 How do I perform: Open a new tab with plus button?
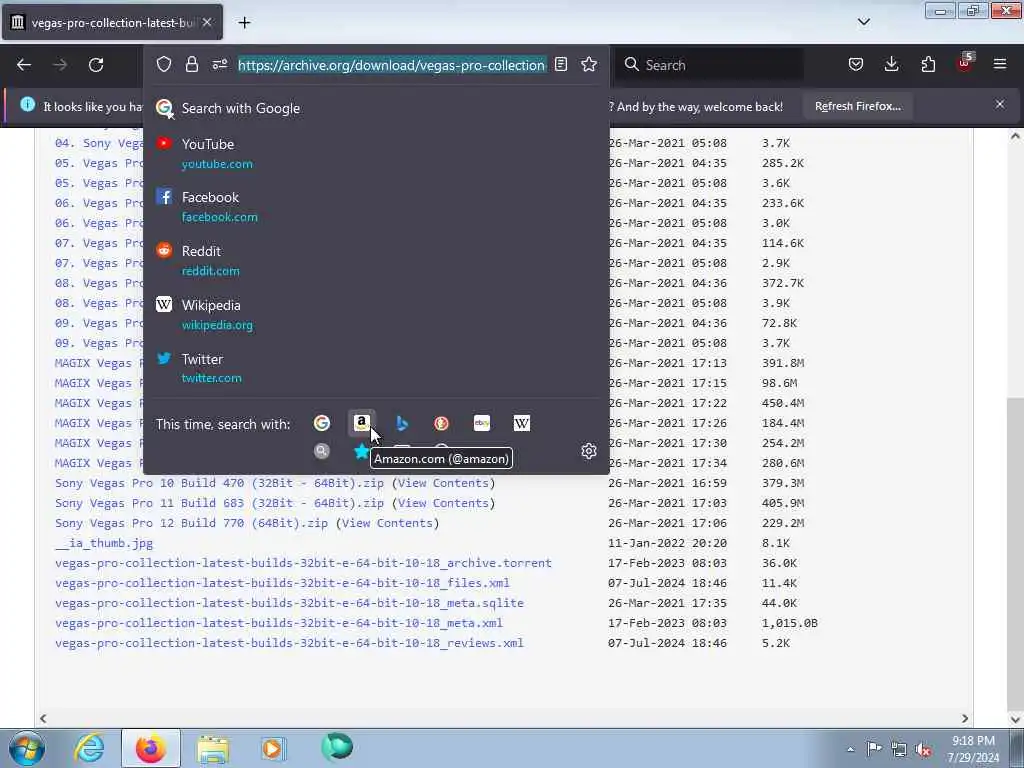pyautogui.click(x=244, y=23)
